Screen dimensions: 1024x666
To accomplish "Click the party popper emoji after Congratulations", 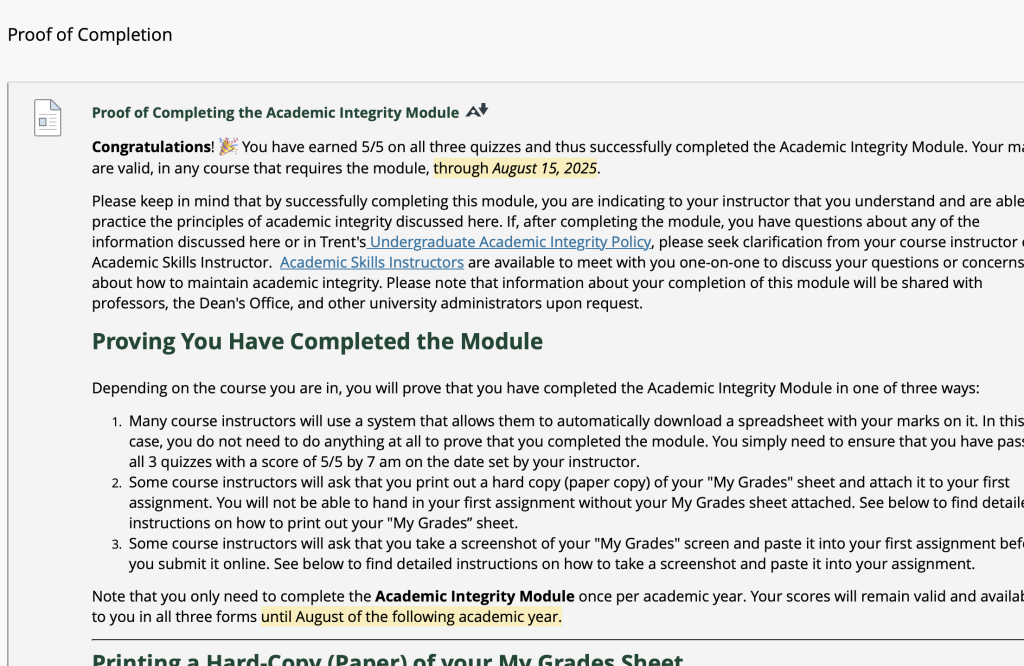I will point(228,146).
